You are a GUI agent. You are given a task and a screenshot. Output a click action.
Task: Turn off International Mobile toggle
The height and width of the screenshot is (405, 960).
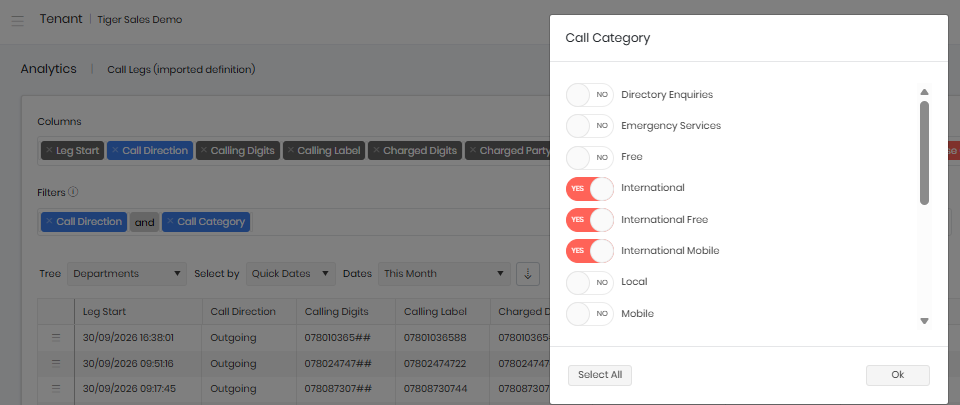(x=590, y=251)
